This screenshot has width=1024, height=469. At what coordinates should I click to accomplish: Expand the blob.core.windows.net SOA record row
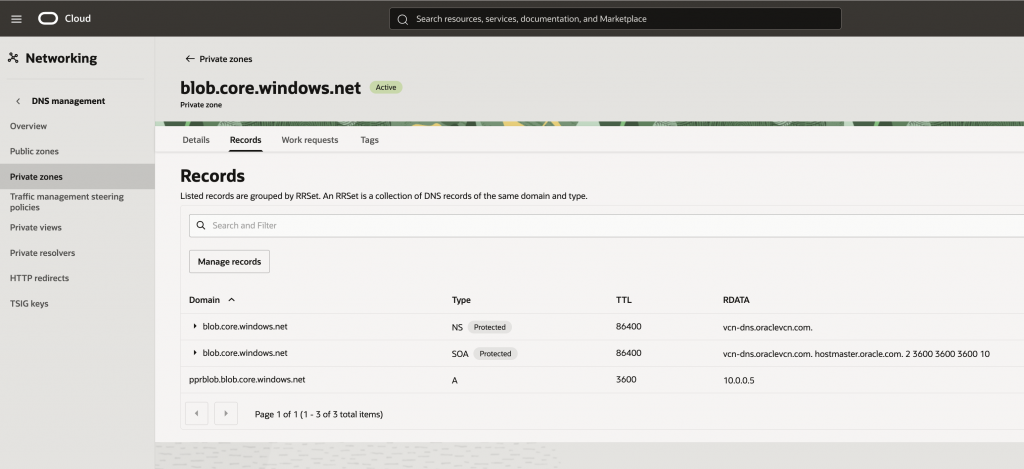[x=195, y=353]
